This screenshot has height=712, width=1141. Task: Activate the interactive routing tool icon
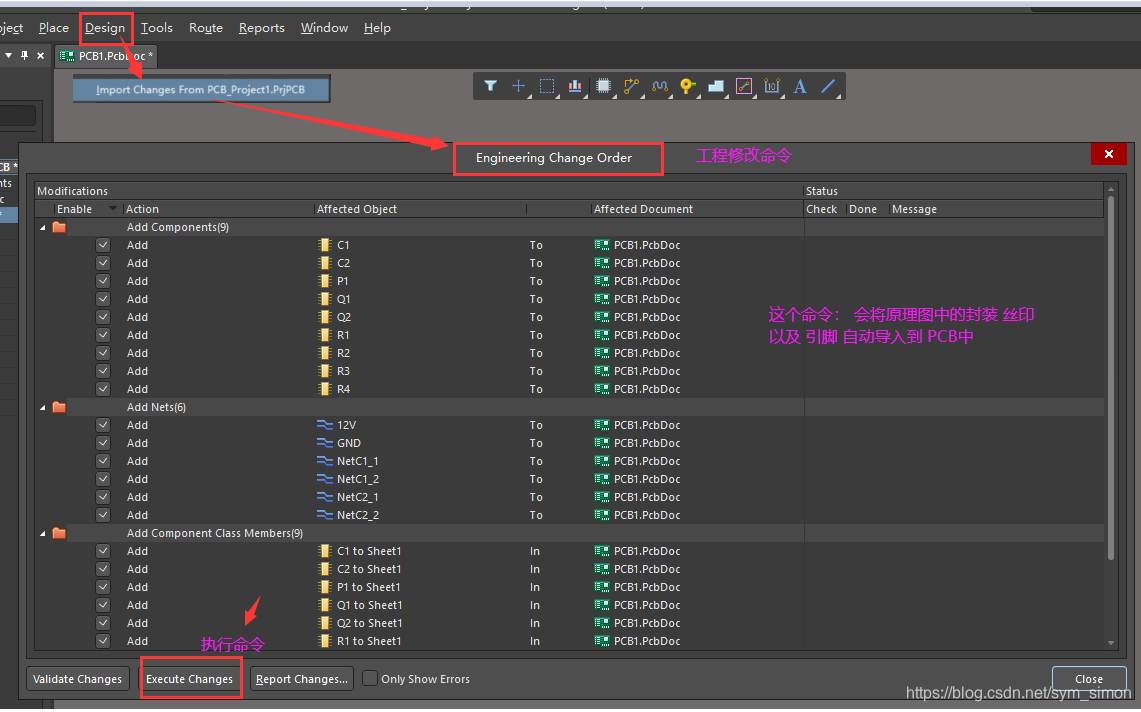(631, 87)
